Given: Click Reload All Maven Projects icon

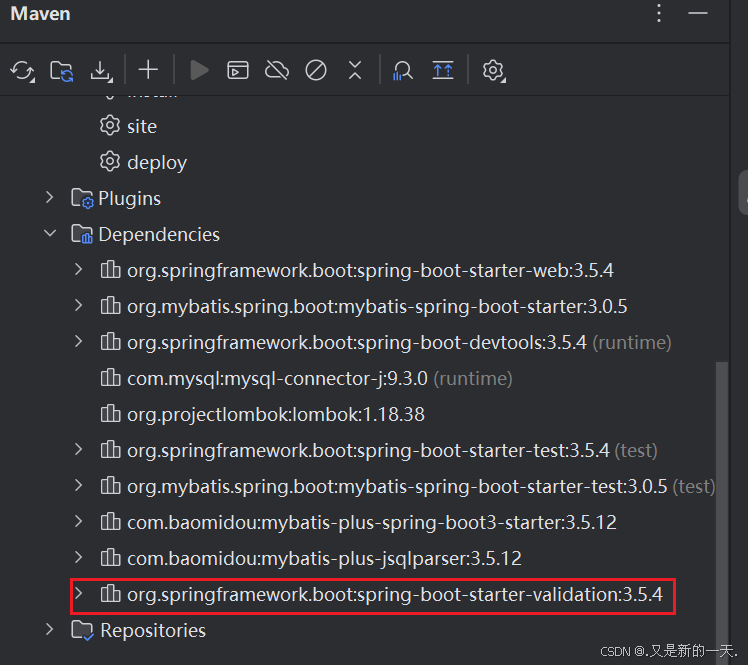Looking at the screenshot, I should pos(22,71).
